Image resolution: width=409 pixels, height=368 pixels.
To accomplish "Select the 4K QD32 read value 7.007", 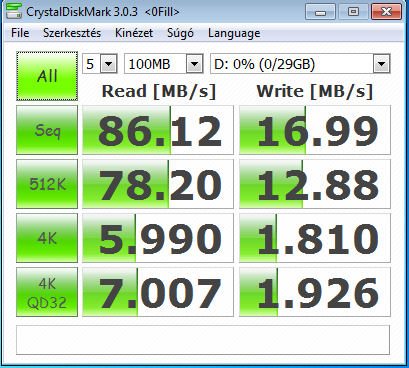I will [158, 292].
